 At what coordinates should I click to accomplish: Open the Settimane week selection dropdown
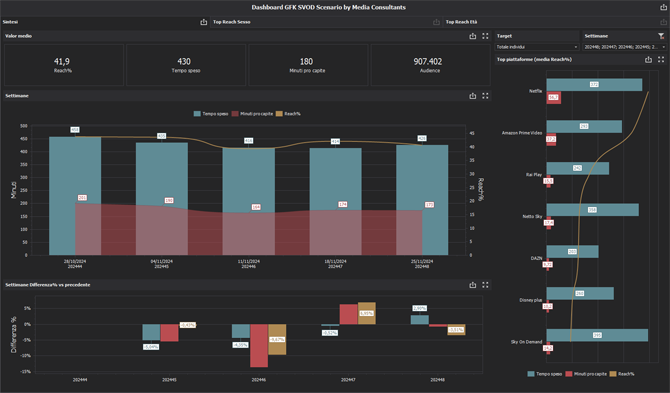(x=624, y=47)
